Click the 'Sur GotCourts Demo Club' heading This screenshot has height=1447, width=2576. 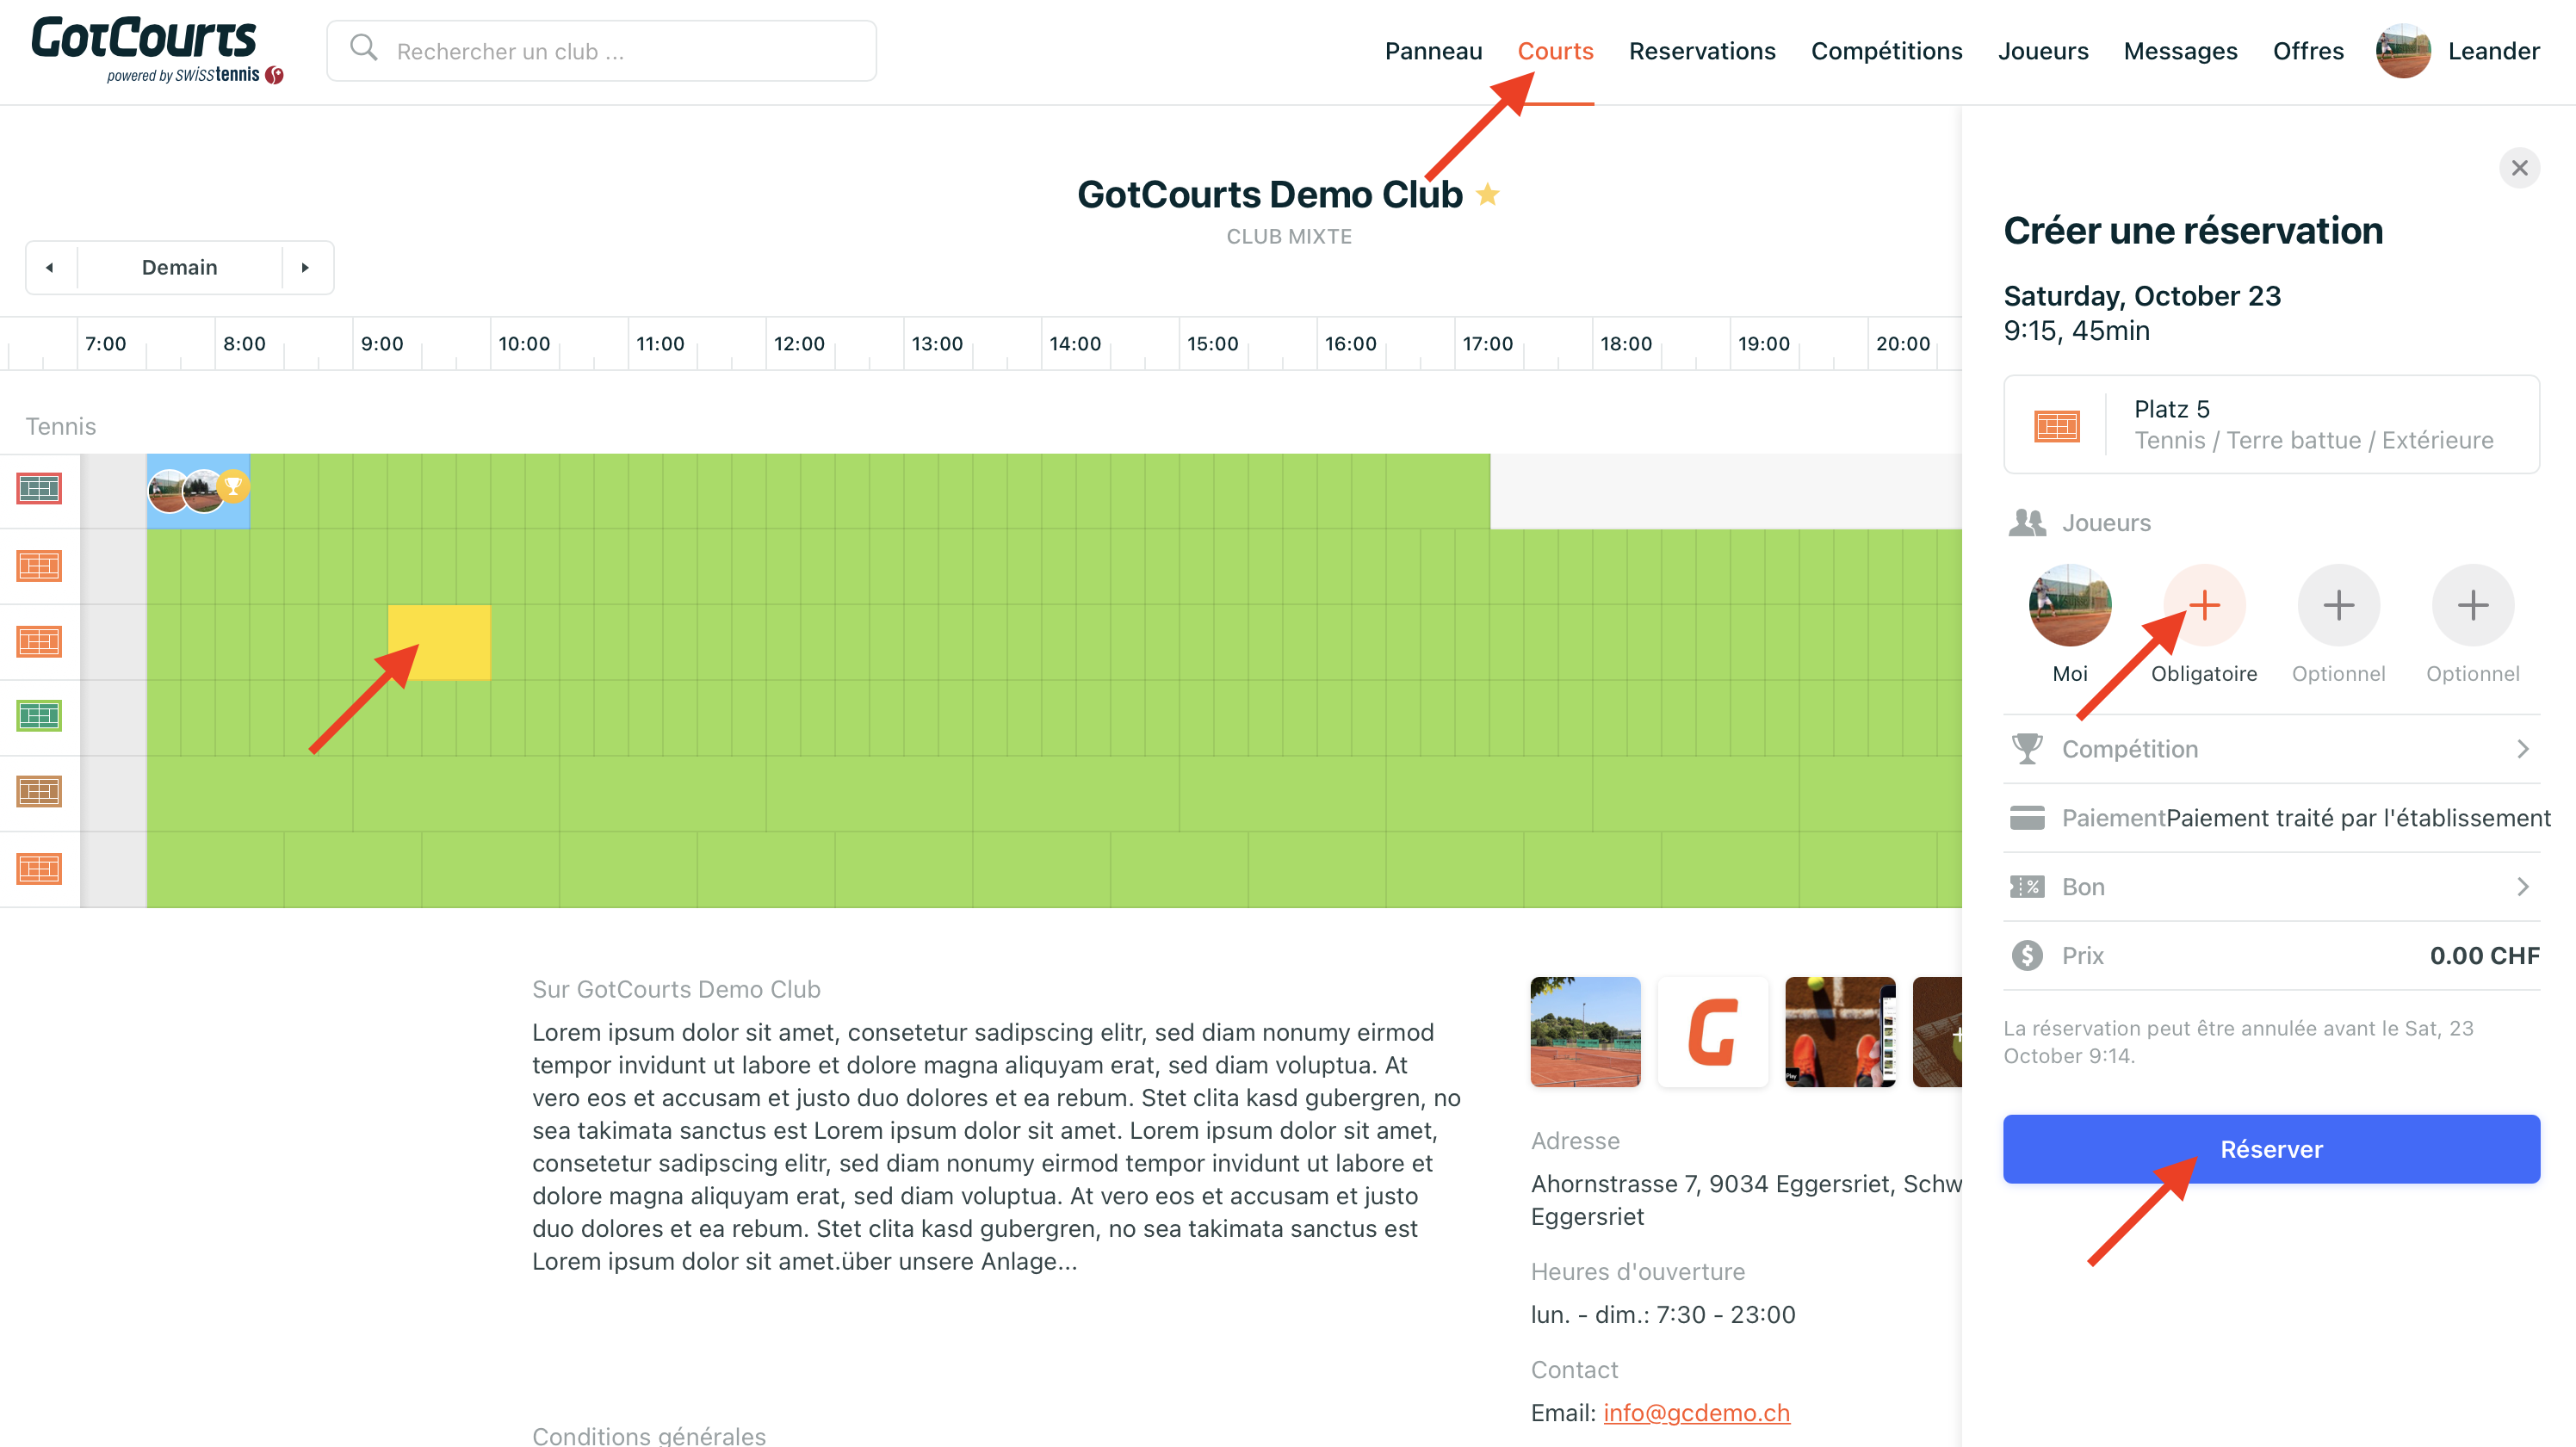click(676, 989)
